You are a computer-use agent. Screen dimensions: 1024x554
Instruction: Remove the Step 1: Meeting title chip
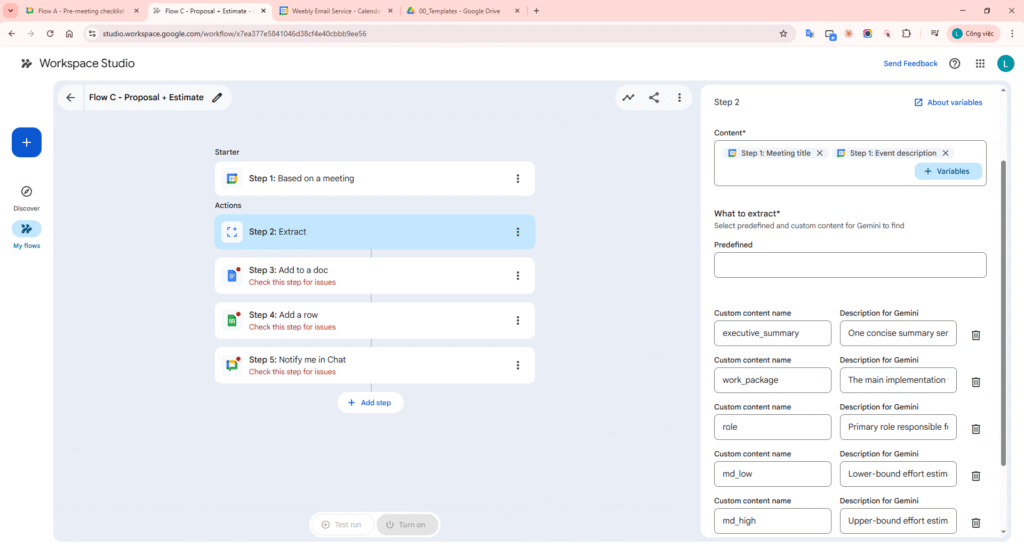click(820, 153)
